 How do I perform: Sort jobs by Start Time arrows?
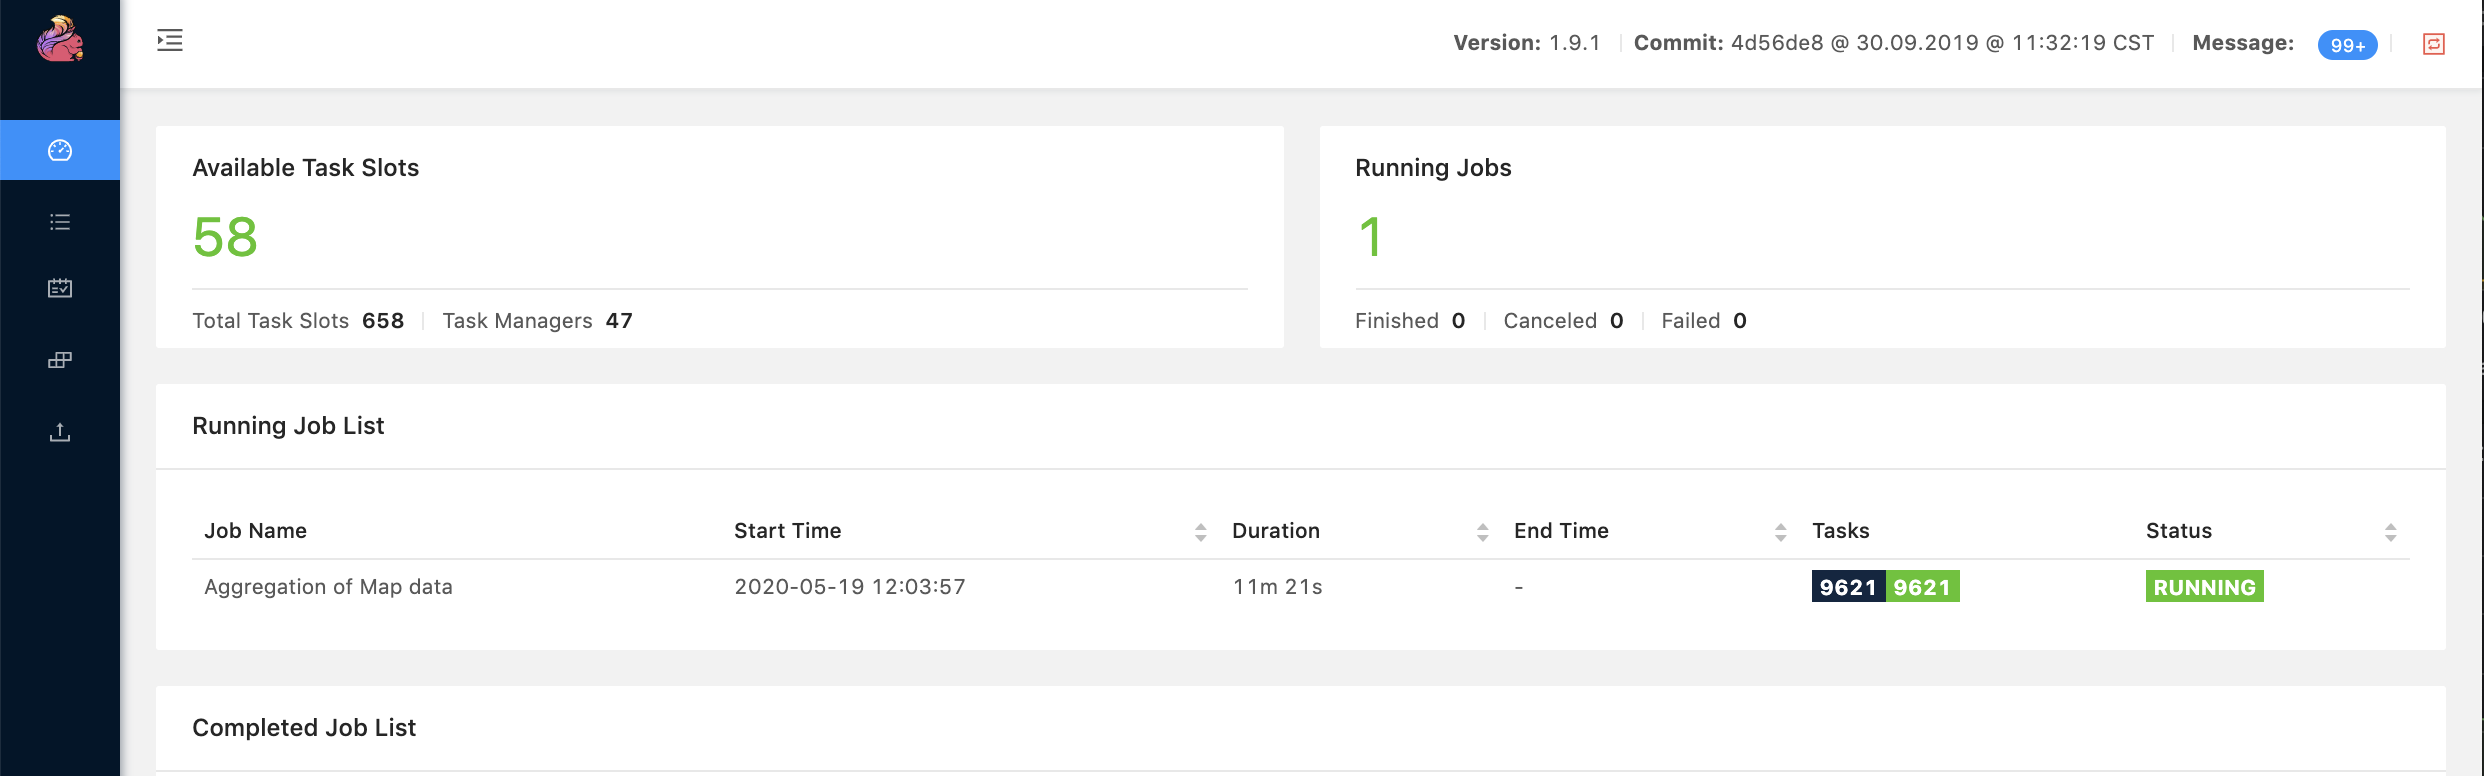(1200, 532)
